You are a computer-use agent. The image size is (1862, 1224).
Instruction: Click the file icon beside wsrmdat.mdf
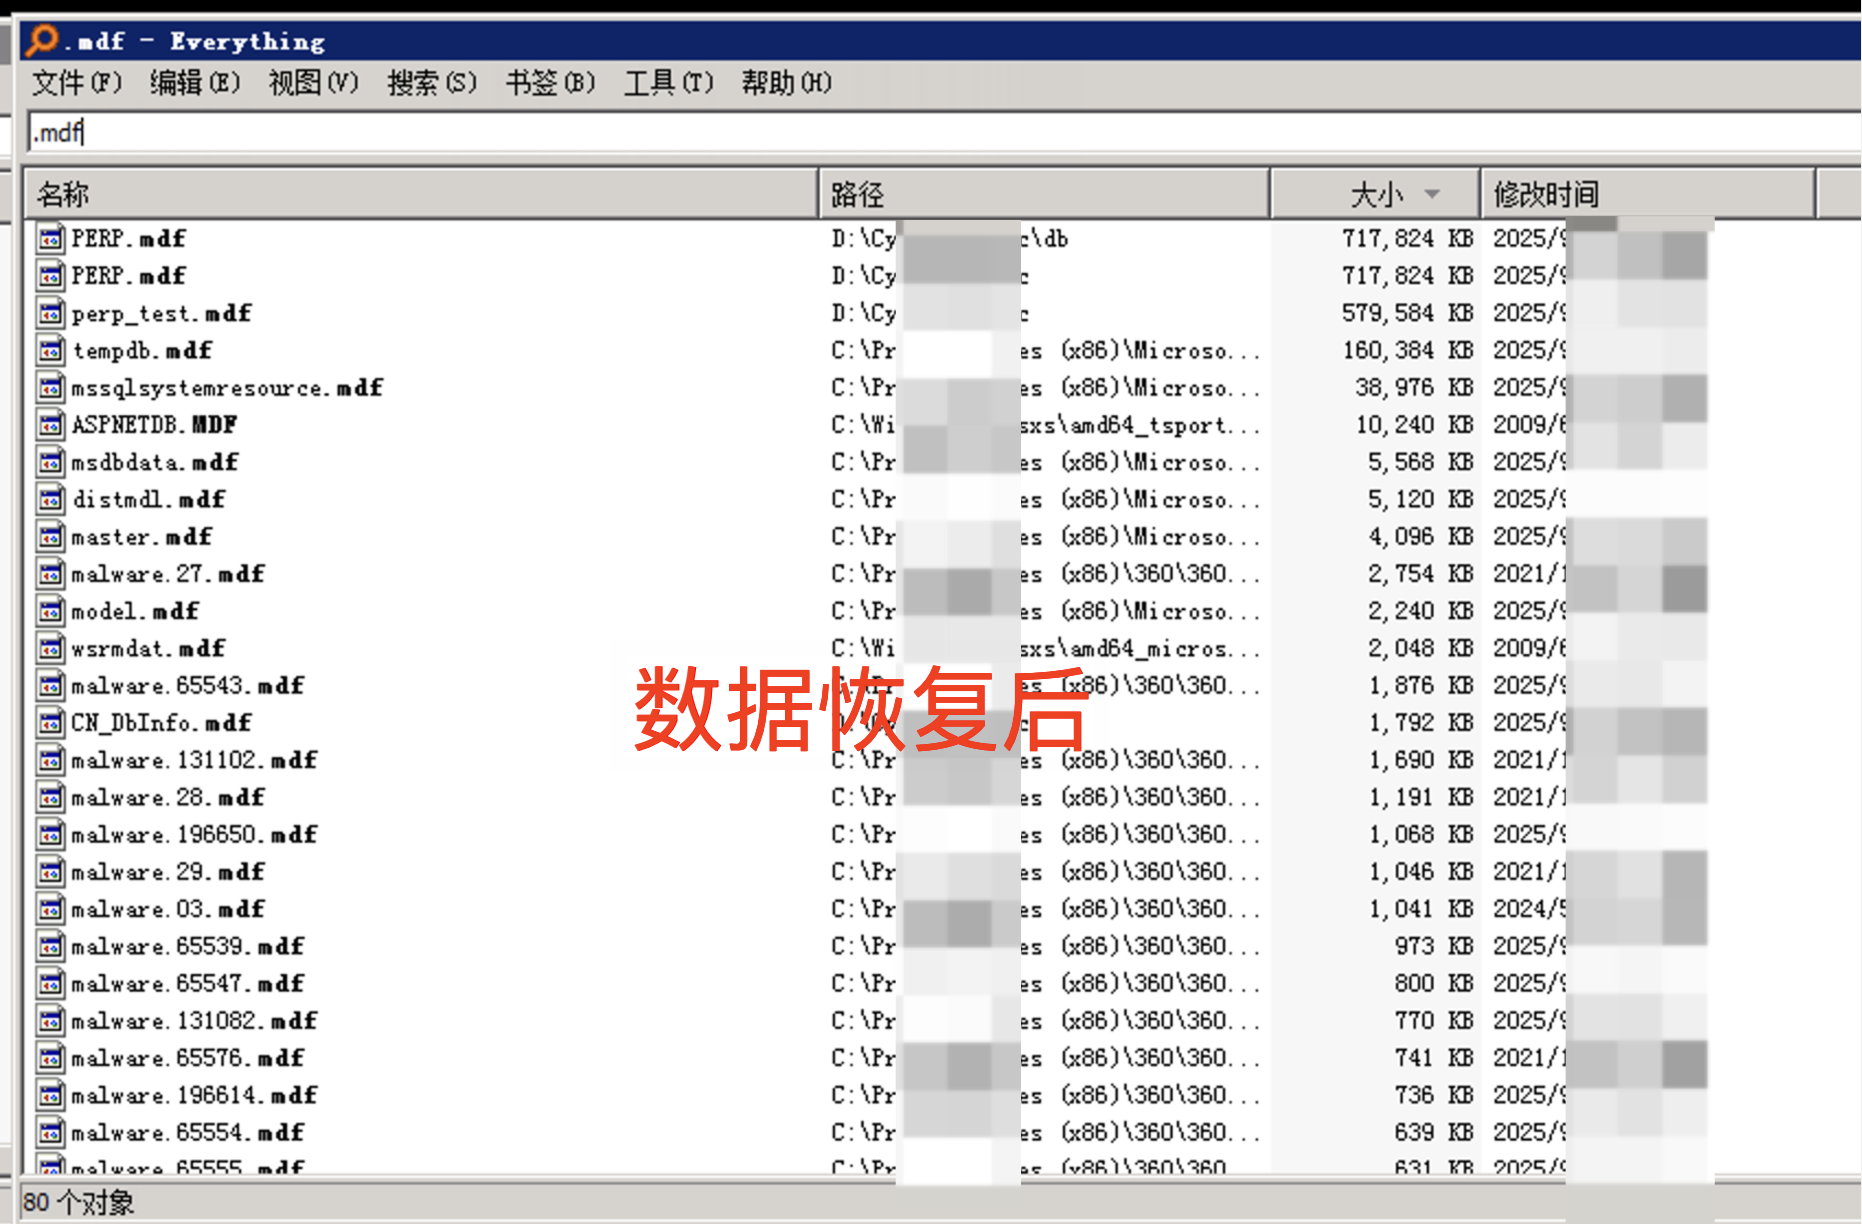[x=50, y=648]
